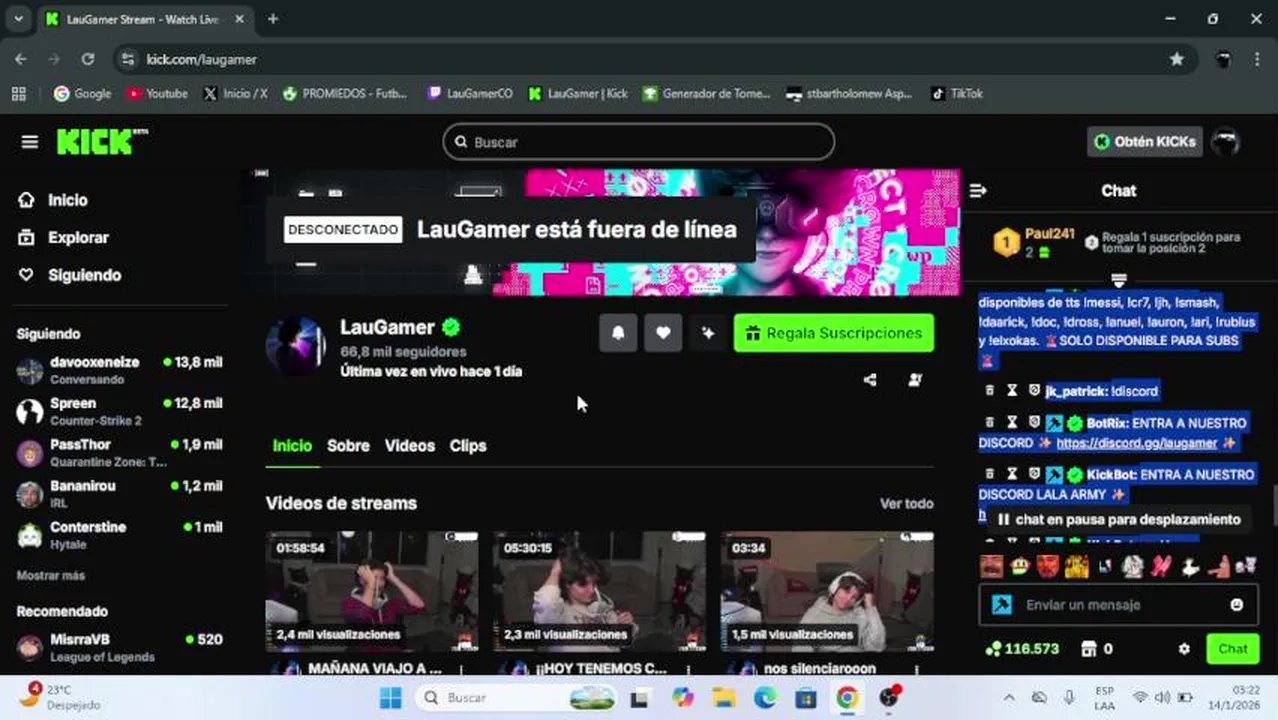Open MisrraVB recommended channel
The image size is (1278, 720).
point(120,647)
